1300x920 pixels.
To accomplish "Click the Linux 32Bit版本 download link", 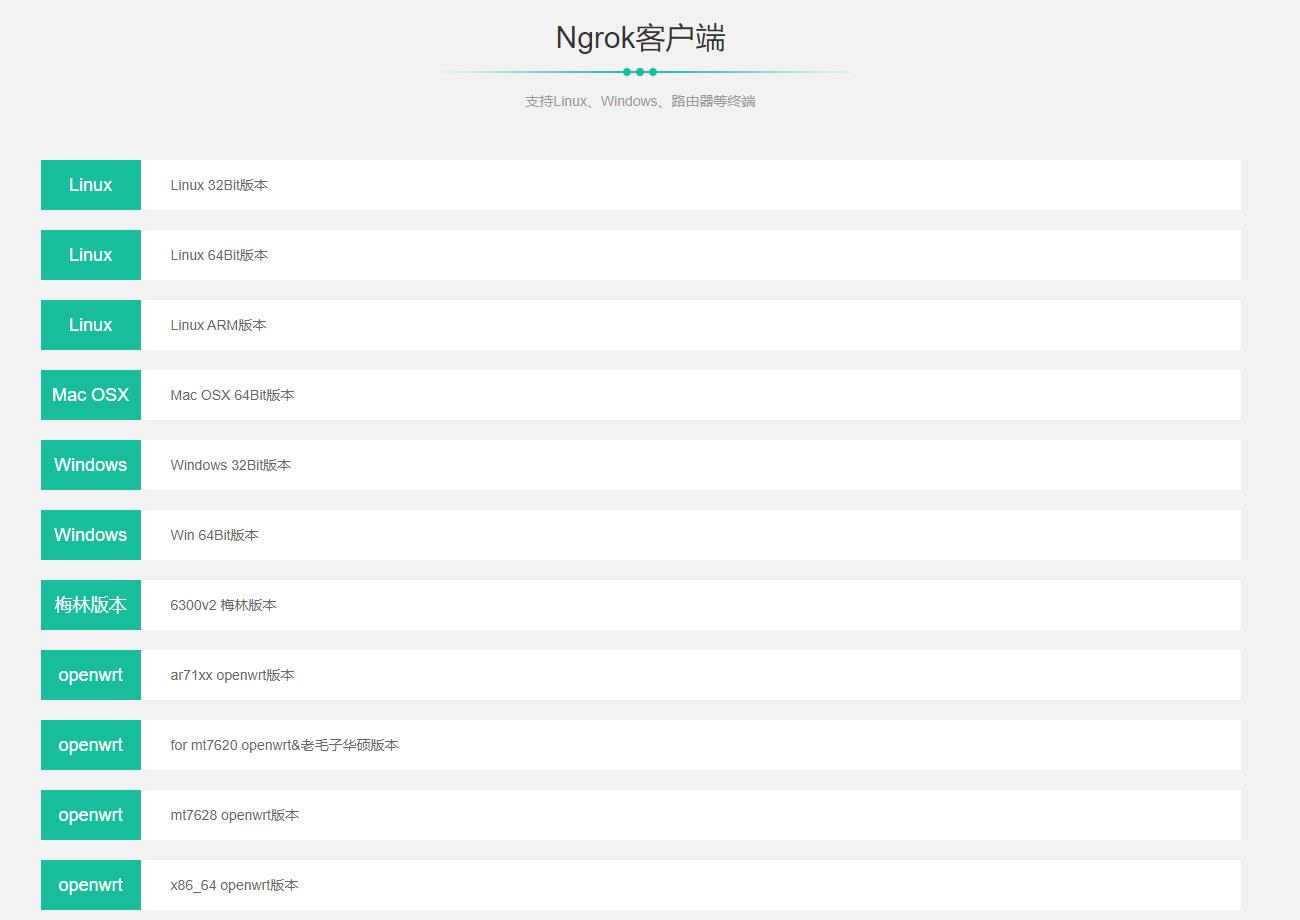I will pos(219,185).
